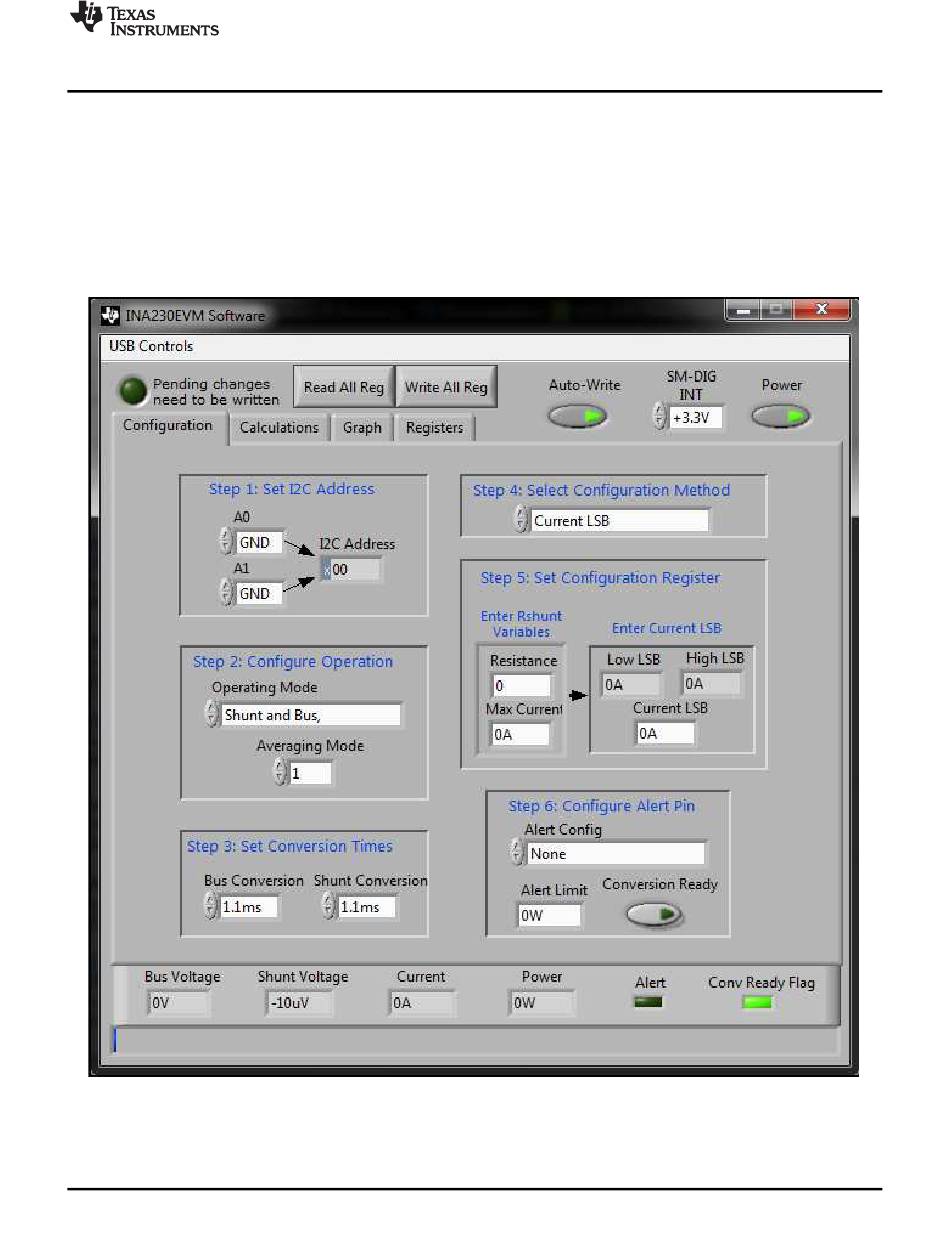Toggle the Auto-Write switch
Screen dimensions: 950x1241
(578, 416)
